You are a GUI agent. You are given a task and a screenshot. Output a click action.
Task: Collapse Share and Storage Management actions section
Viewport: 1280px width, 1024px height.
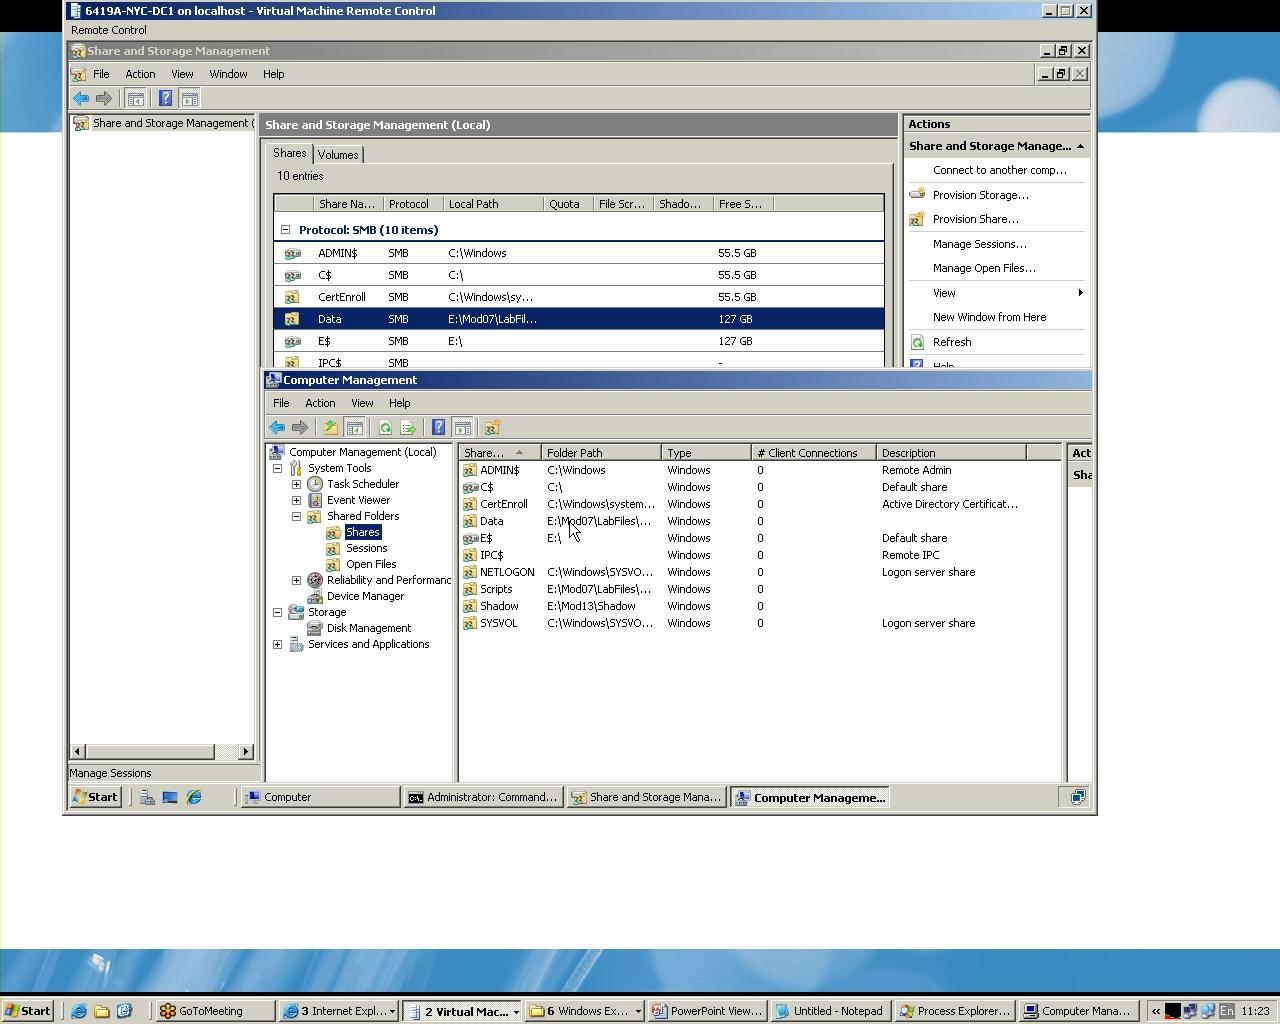1080,146
